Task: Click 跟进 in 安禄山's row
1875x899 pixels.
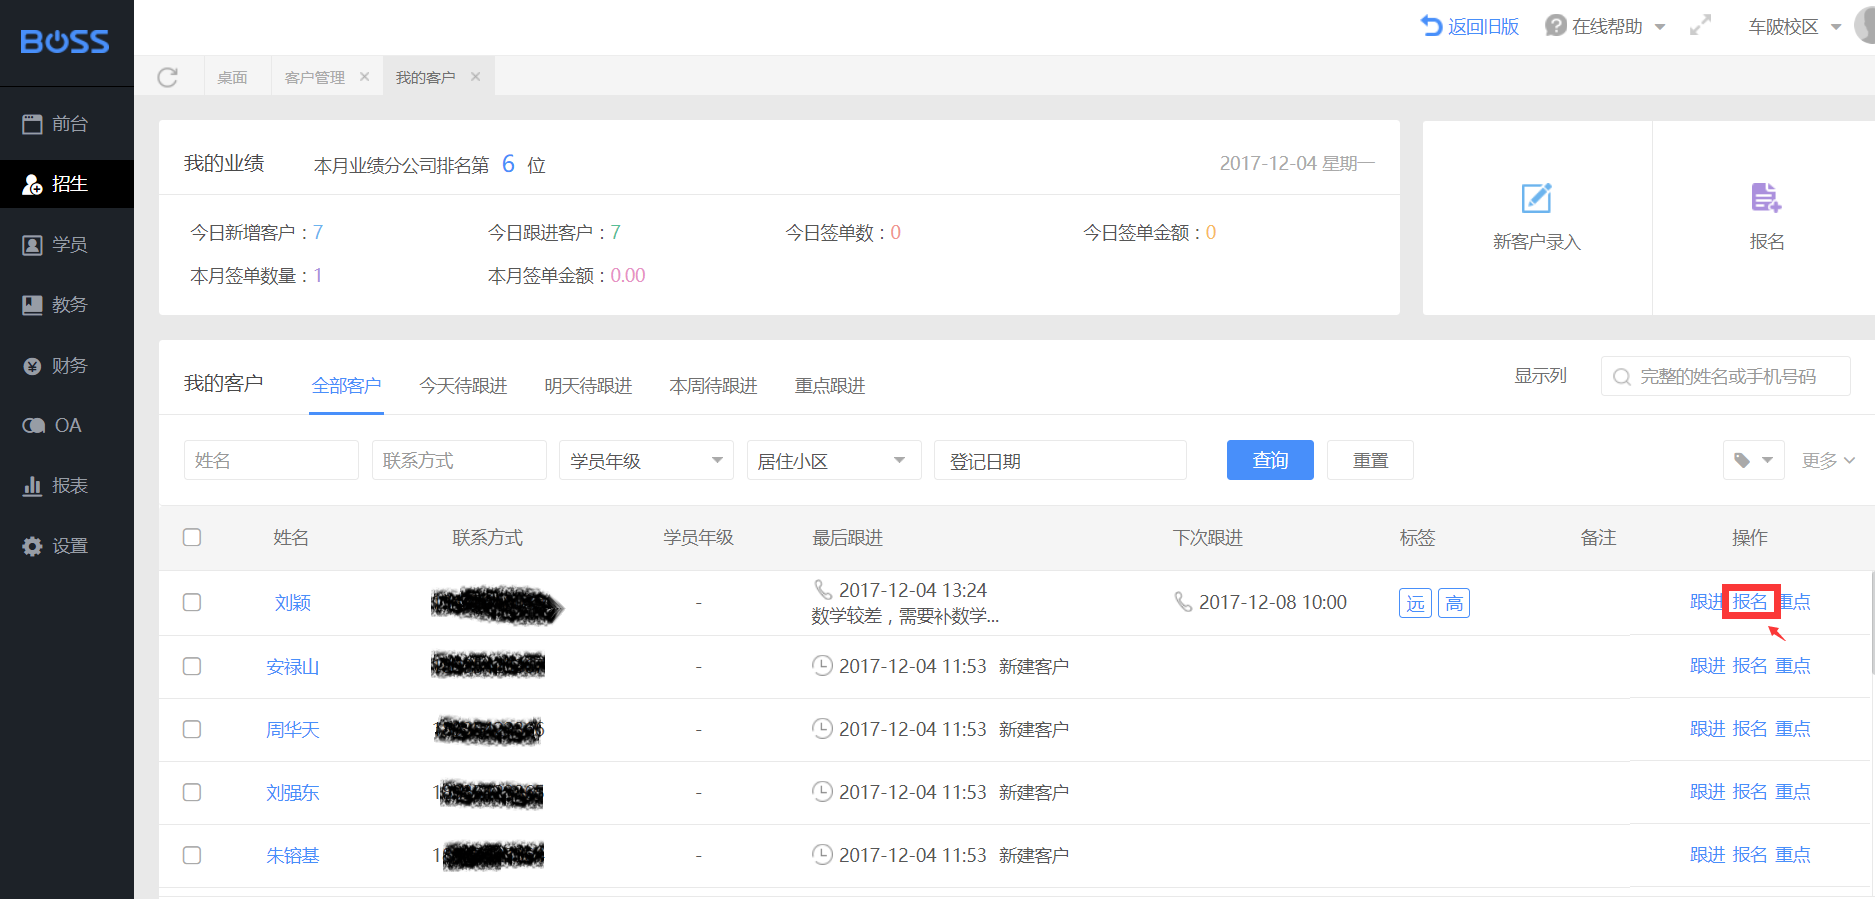Action: 1707,666
